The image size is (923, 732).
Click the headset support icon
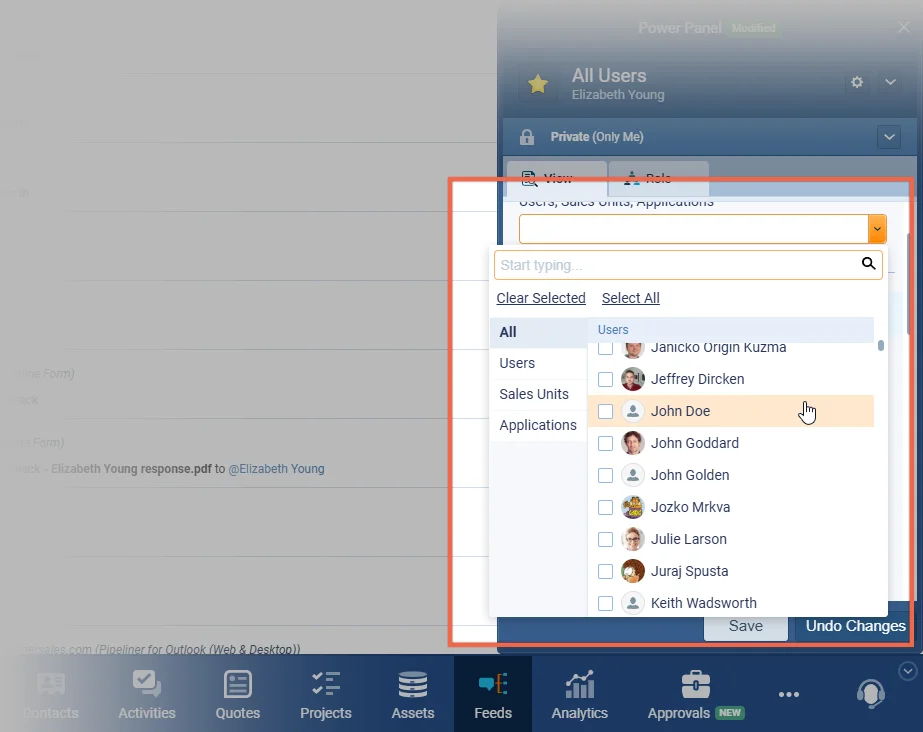tap(871, 694)
